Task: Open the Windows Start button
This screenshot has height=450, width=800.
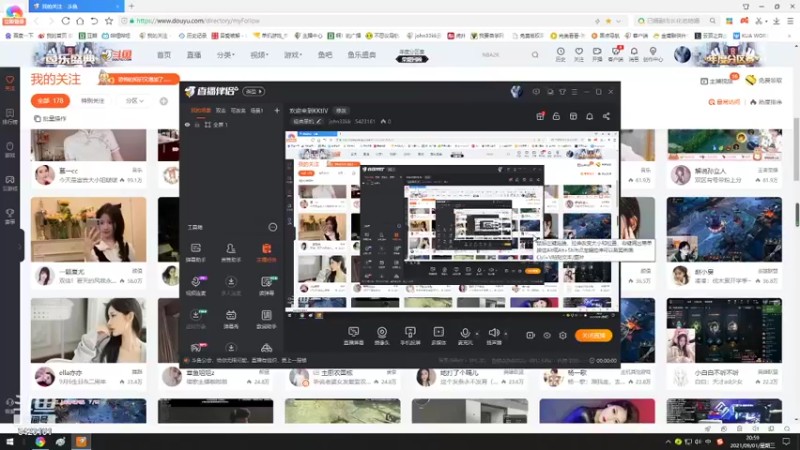Action: tap(10, 442)
